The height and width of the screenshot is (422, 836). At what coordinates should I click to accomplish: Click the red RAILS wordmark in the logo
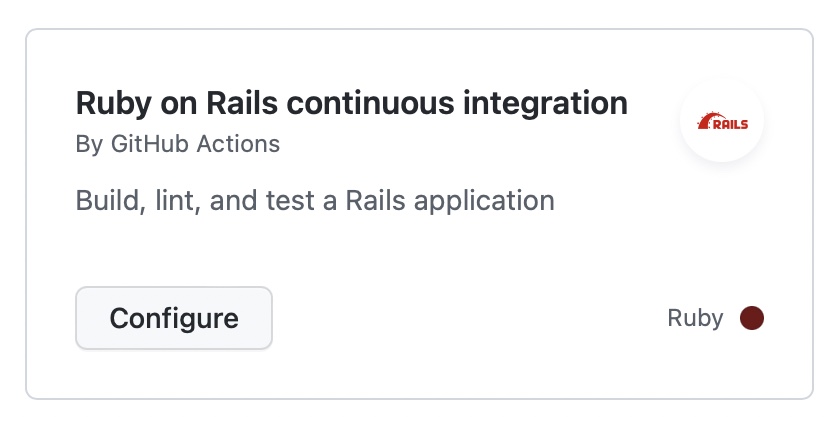[x=731, y=126]
